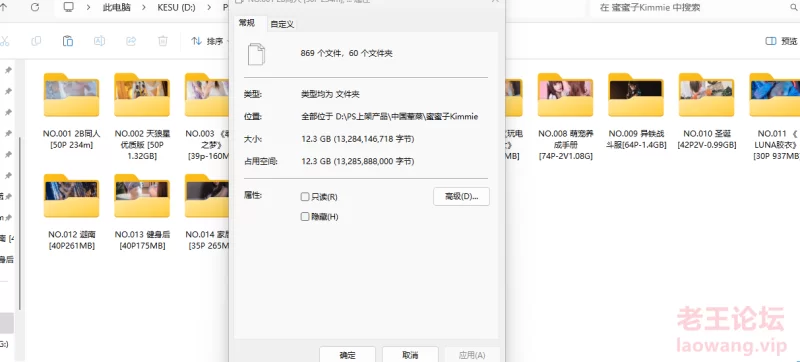
Task: Click the Delete trash icon in Explorer's toolbar
Action: point(163,41)
